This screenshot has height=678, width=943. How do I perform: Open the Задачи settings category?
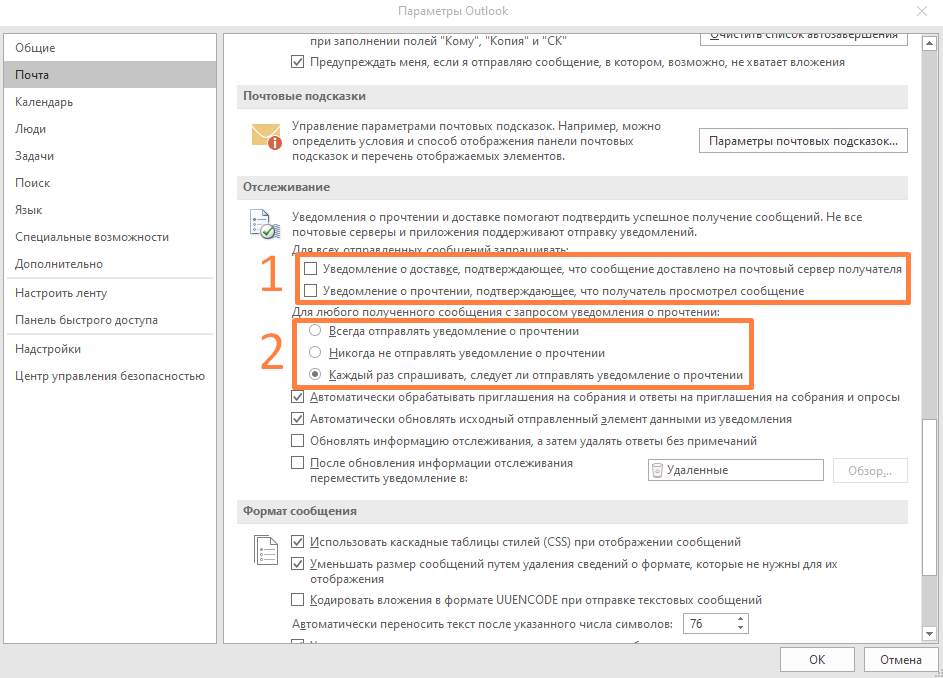pos(110,156)
